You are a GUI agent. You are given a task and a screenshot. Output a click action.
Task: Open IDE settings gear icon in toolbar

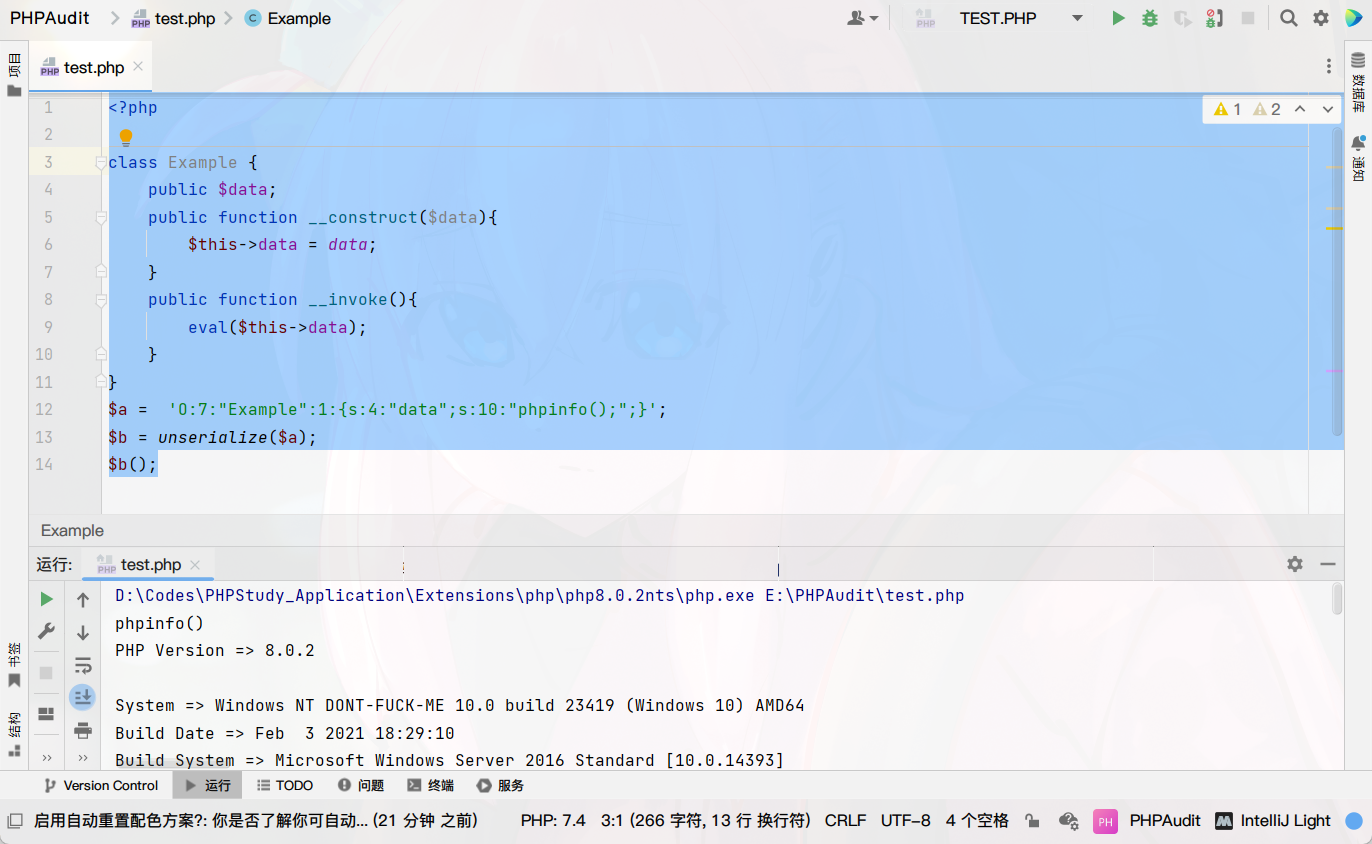[x=1321, y=18]
